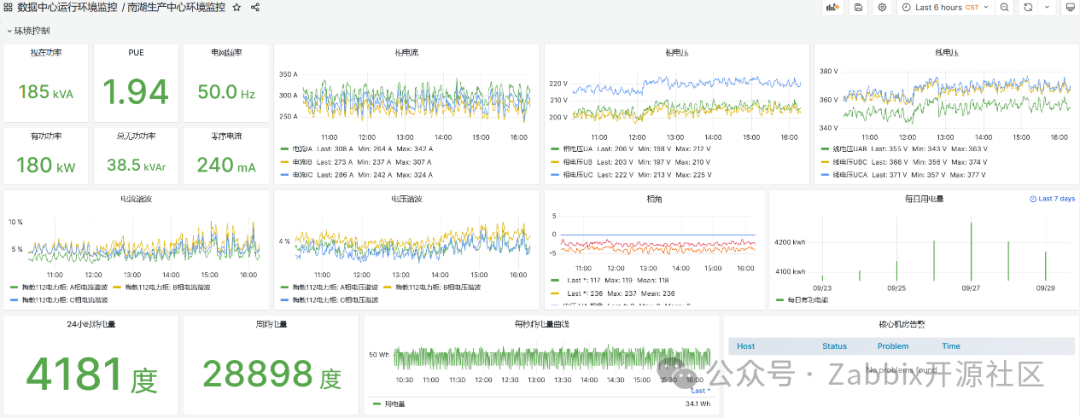Open the 核心机房告警 panel title menu
Screen dimensions: 1080x418
coord(903,324)
